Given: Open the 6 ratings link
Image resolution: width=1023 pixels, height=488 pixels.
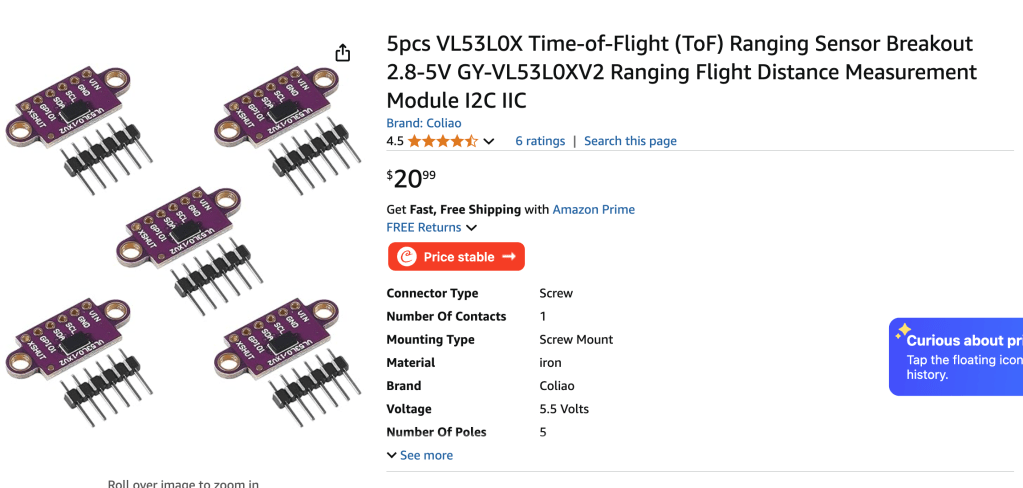Looking at the screenshot, I should pyautogui.click(x=540, y=141).
